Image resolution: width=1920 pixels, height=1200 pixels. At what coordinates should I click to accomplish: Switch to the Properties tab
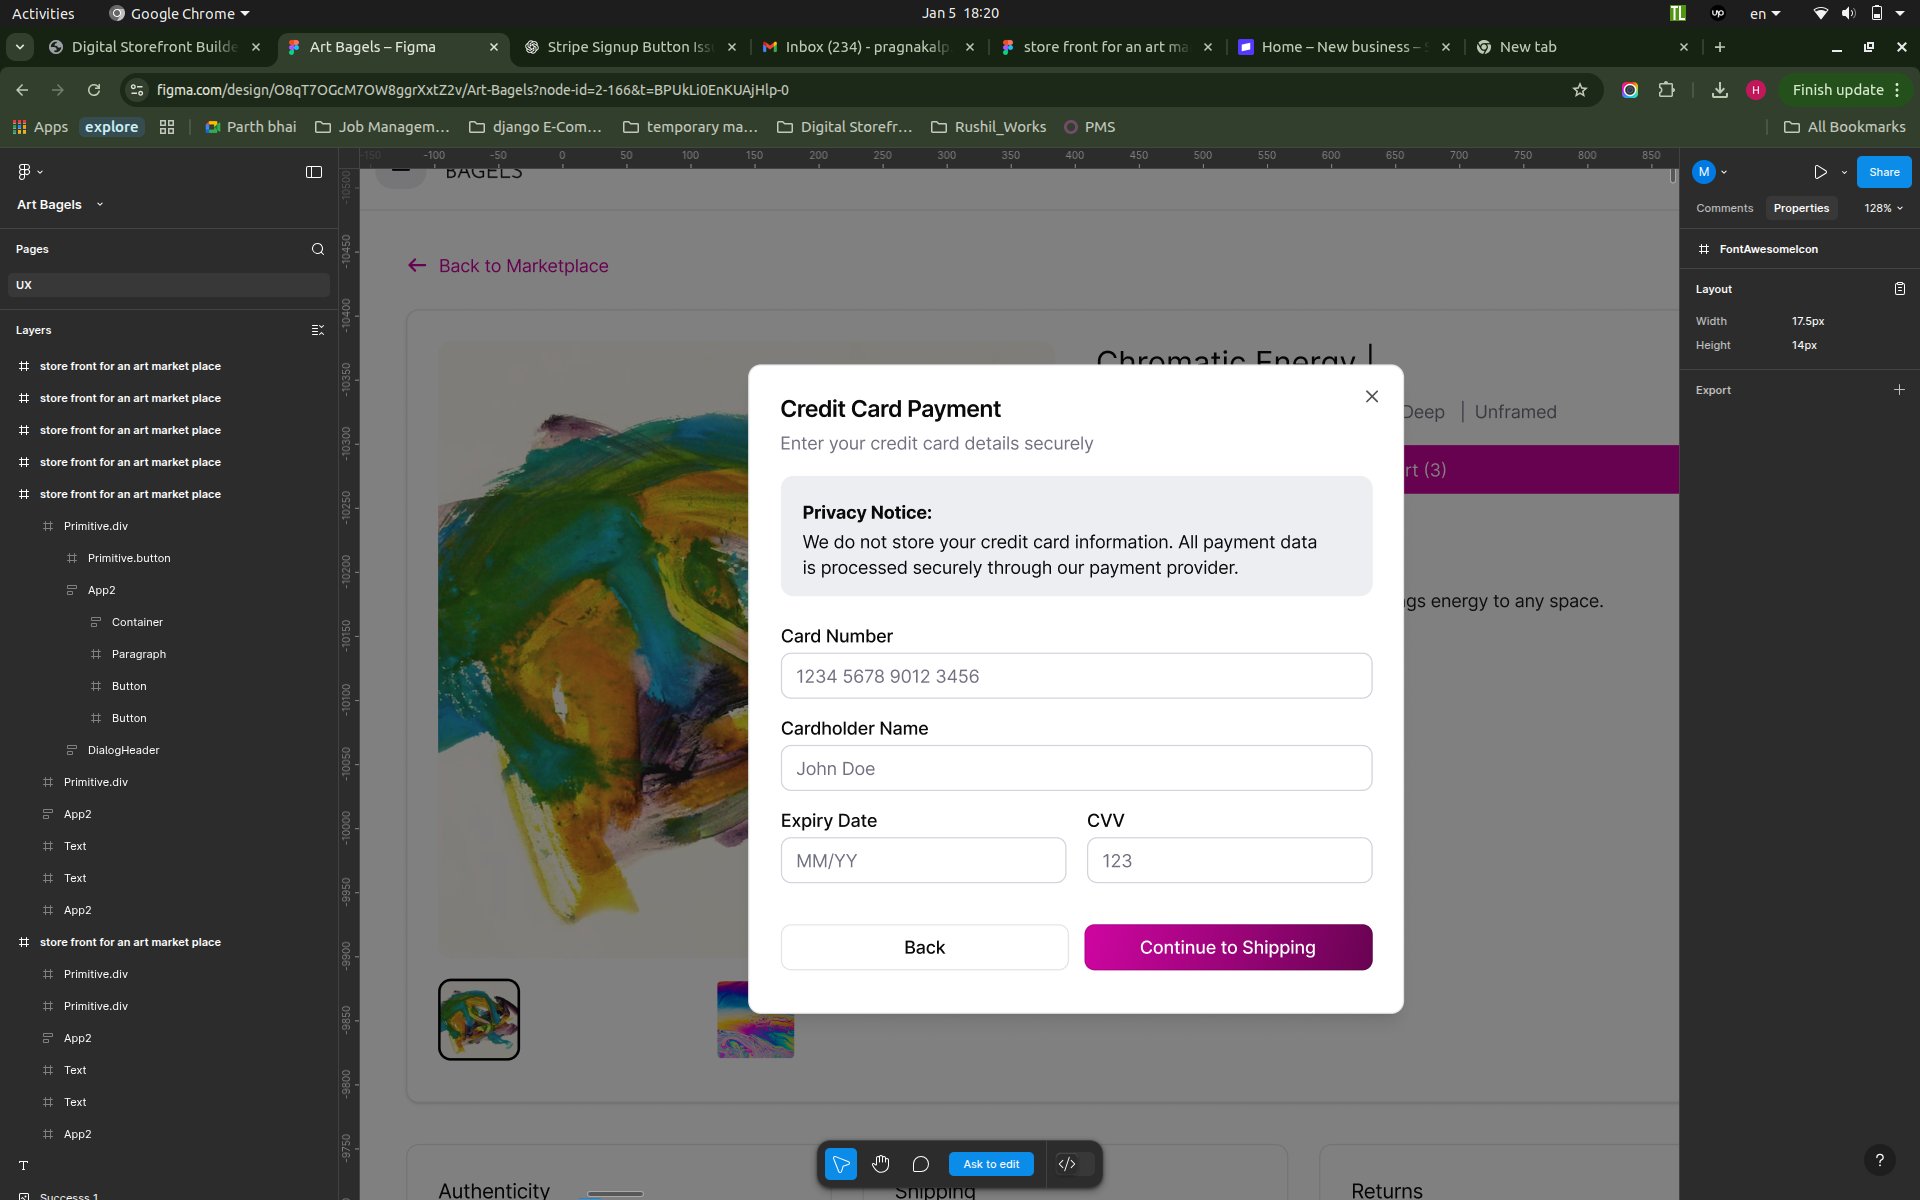[1801, 208]
